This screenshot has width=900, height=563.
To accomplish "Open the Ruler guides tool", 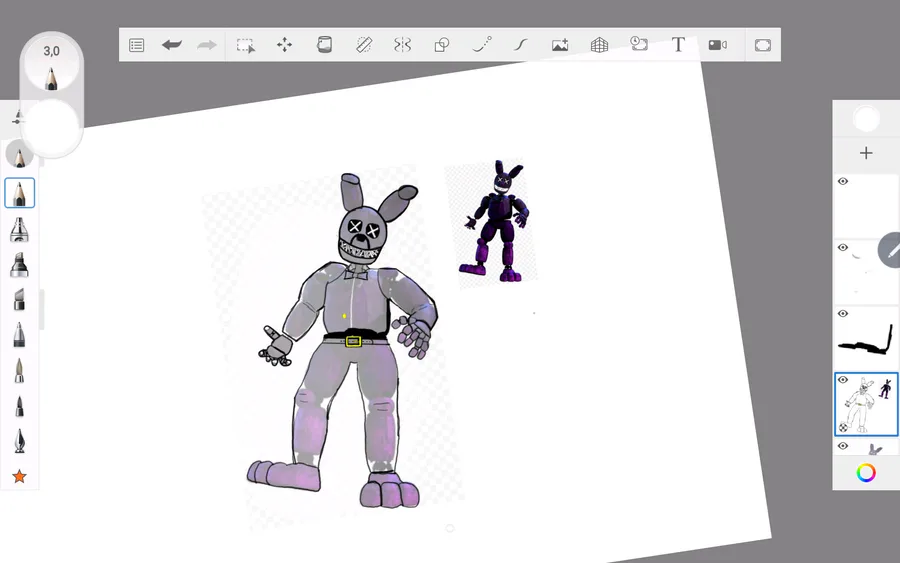I will click(364, 45).
